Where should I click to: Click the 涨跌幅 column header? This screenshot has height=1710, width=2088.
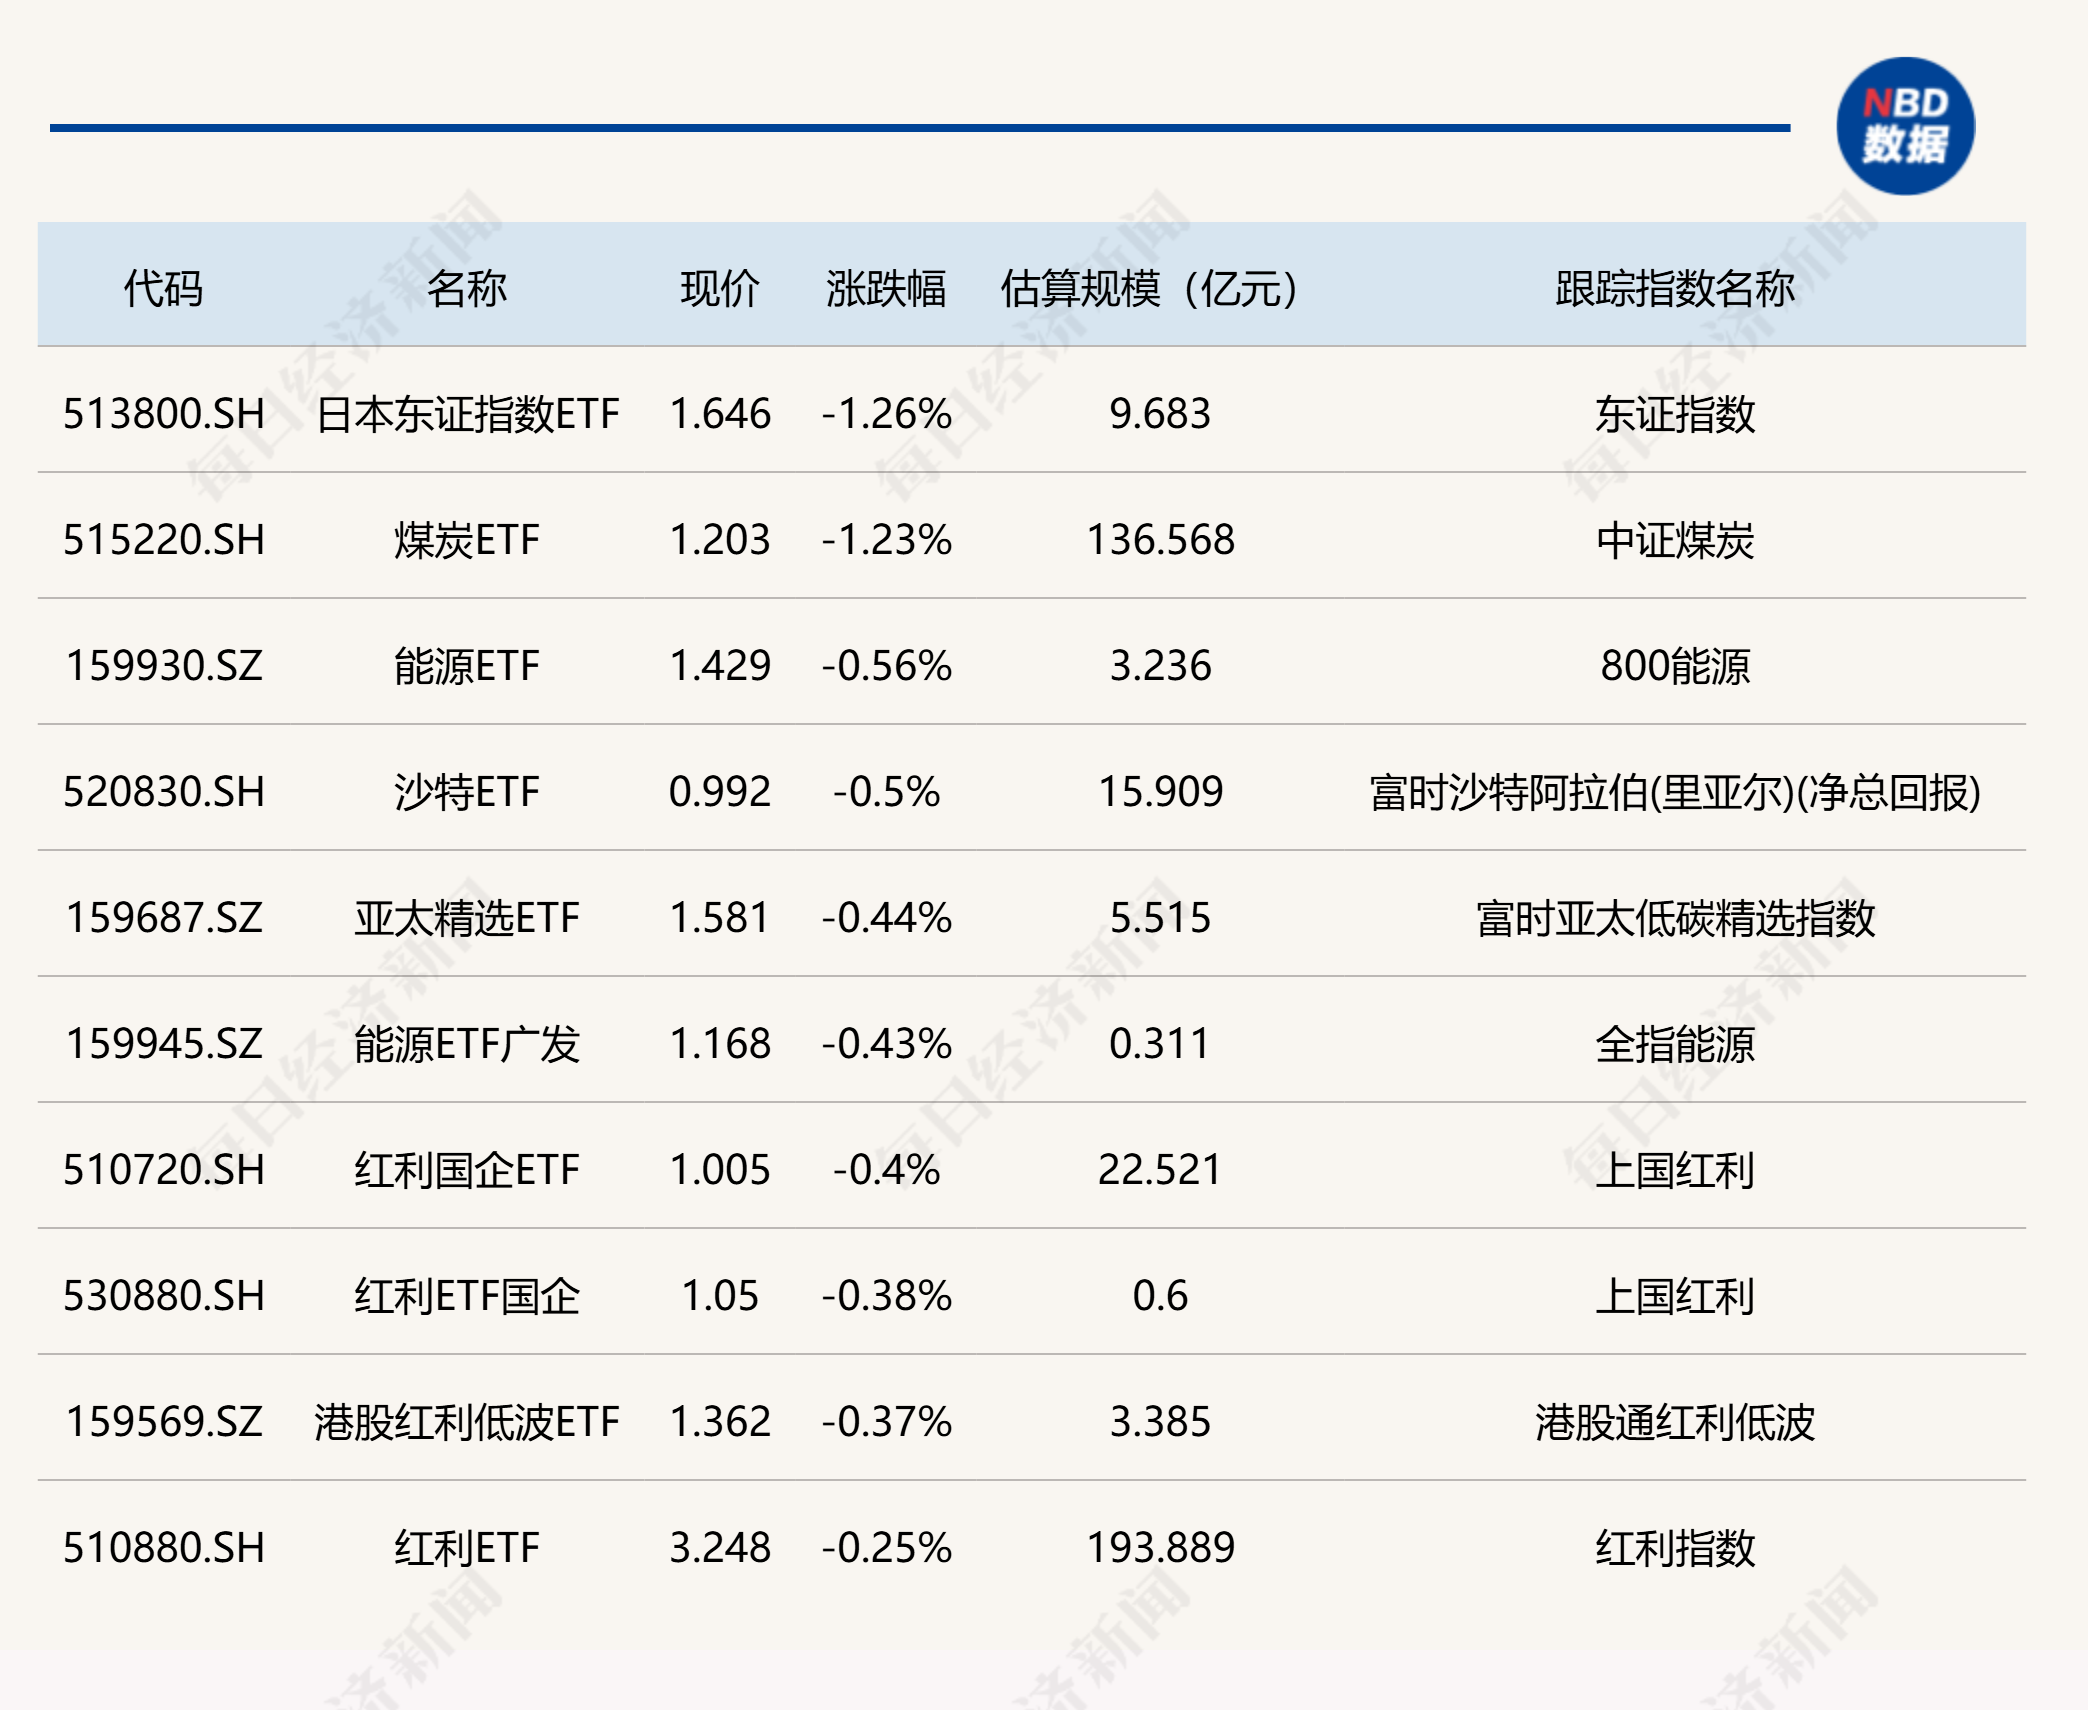(886, 288)
